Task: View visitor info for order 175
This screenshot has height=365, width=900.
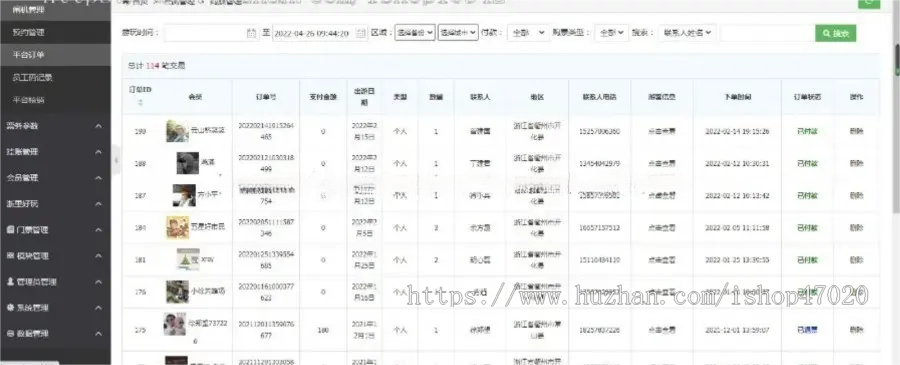Action: pos(661,330)
